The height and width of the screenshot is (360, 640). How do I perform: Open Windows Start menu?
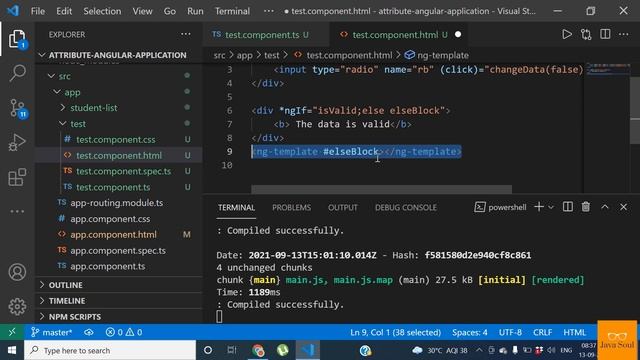(12, 350)
